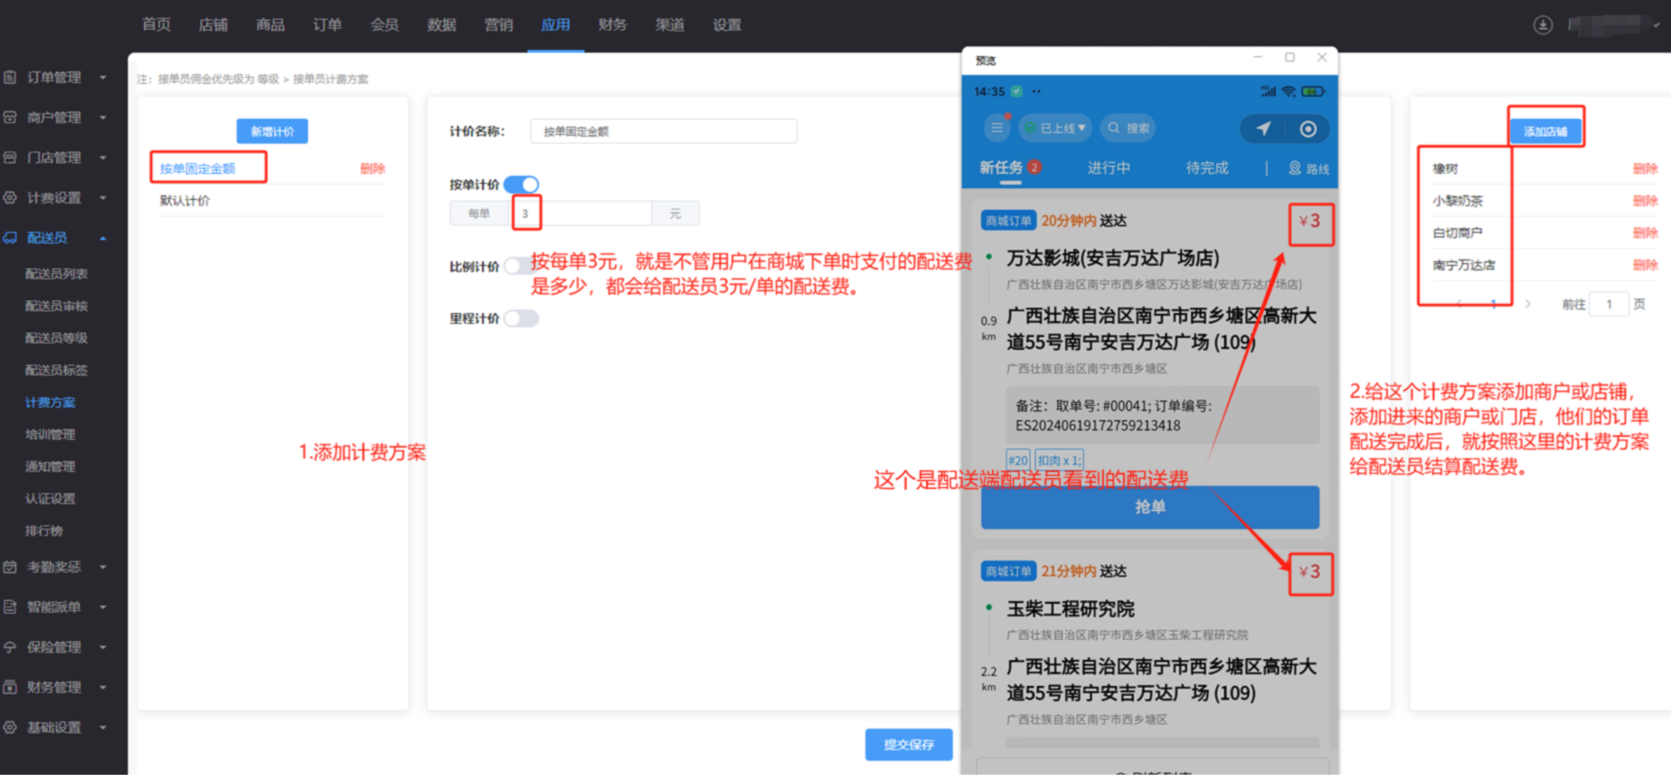
Task: Delete the 按单固定金额 pricing plan
Action: (372, 168)
